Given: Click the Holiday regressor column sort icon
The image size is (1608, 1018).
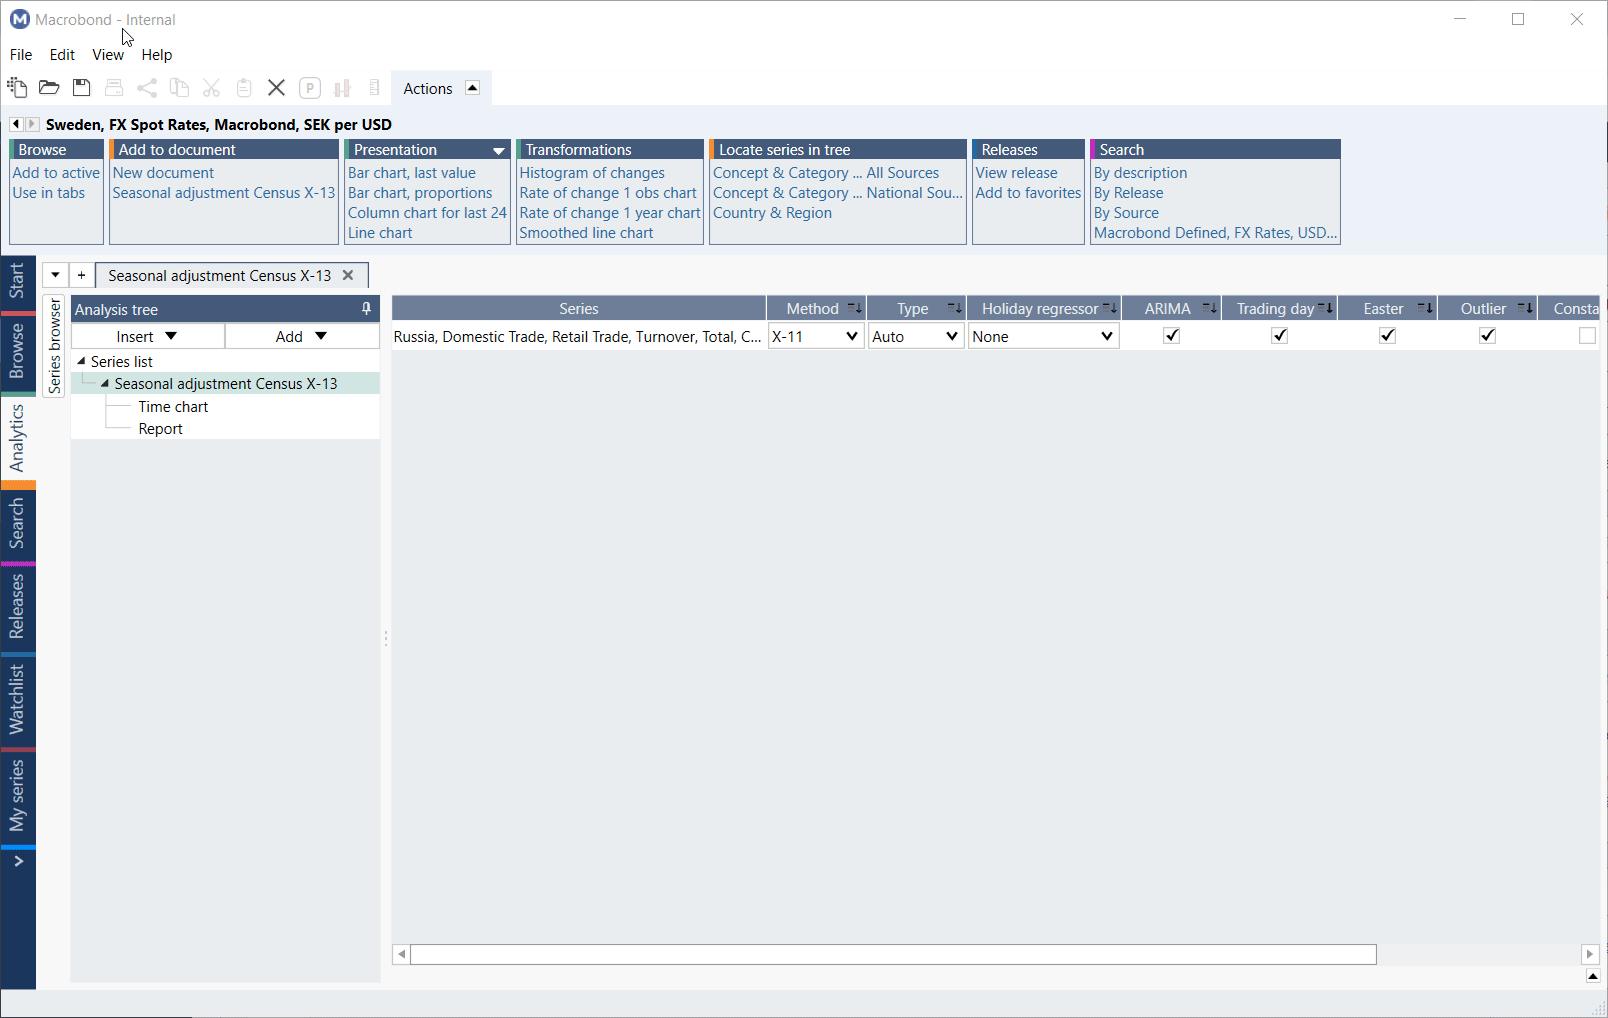Looking at the screenshot, I should [x=1109, y=308].
